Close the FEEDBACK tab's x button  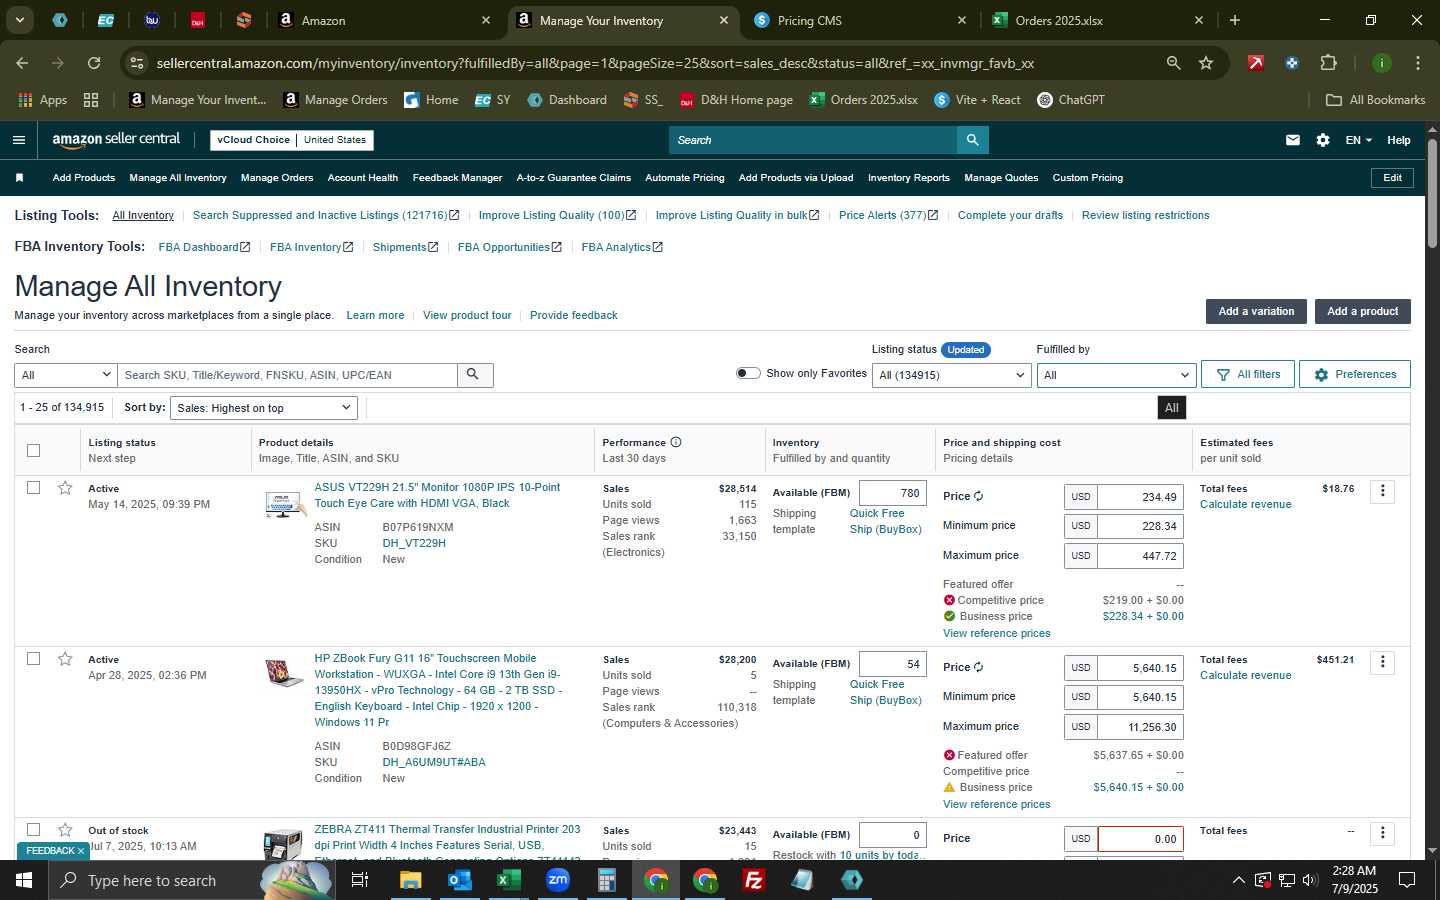(81, 851)
